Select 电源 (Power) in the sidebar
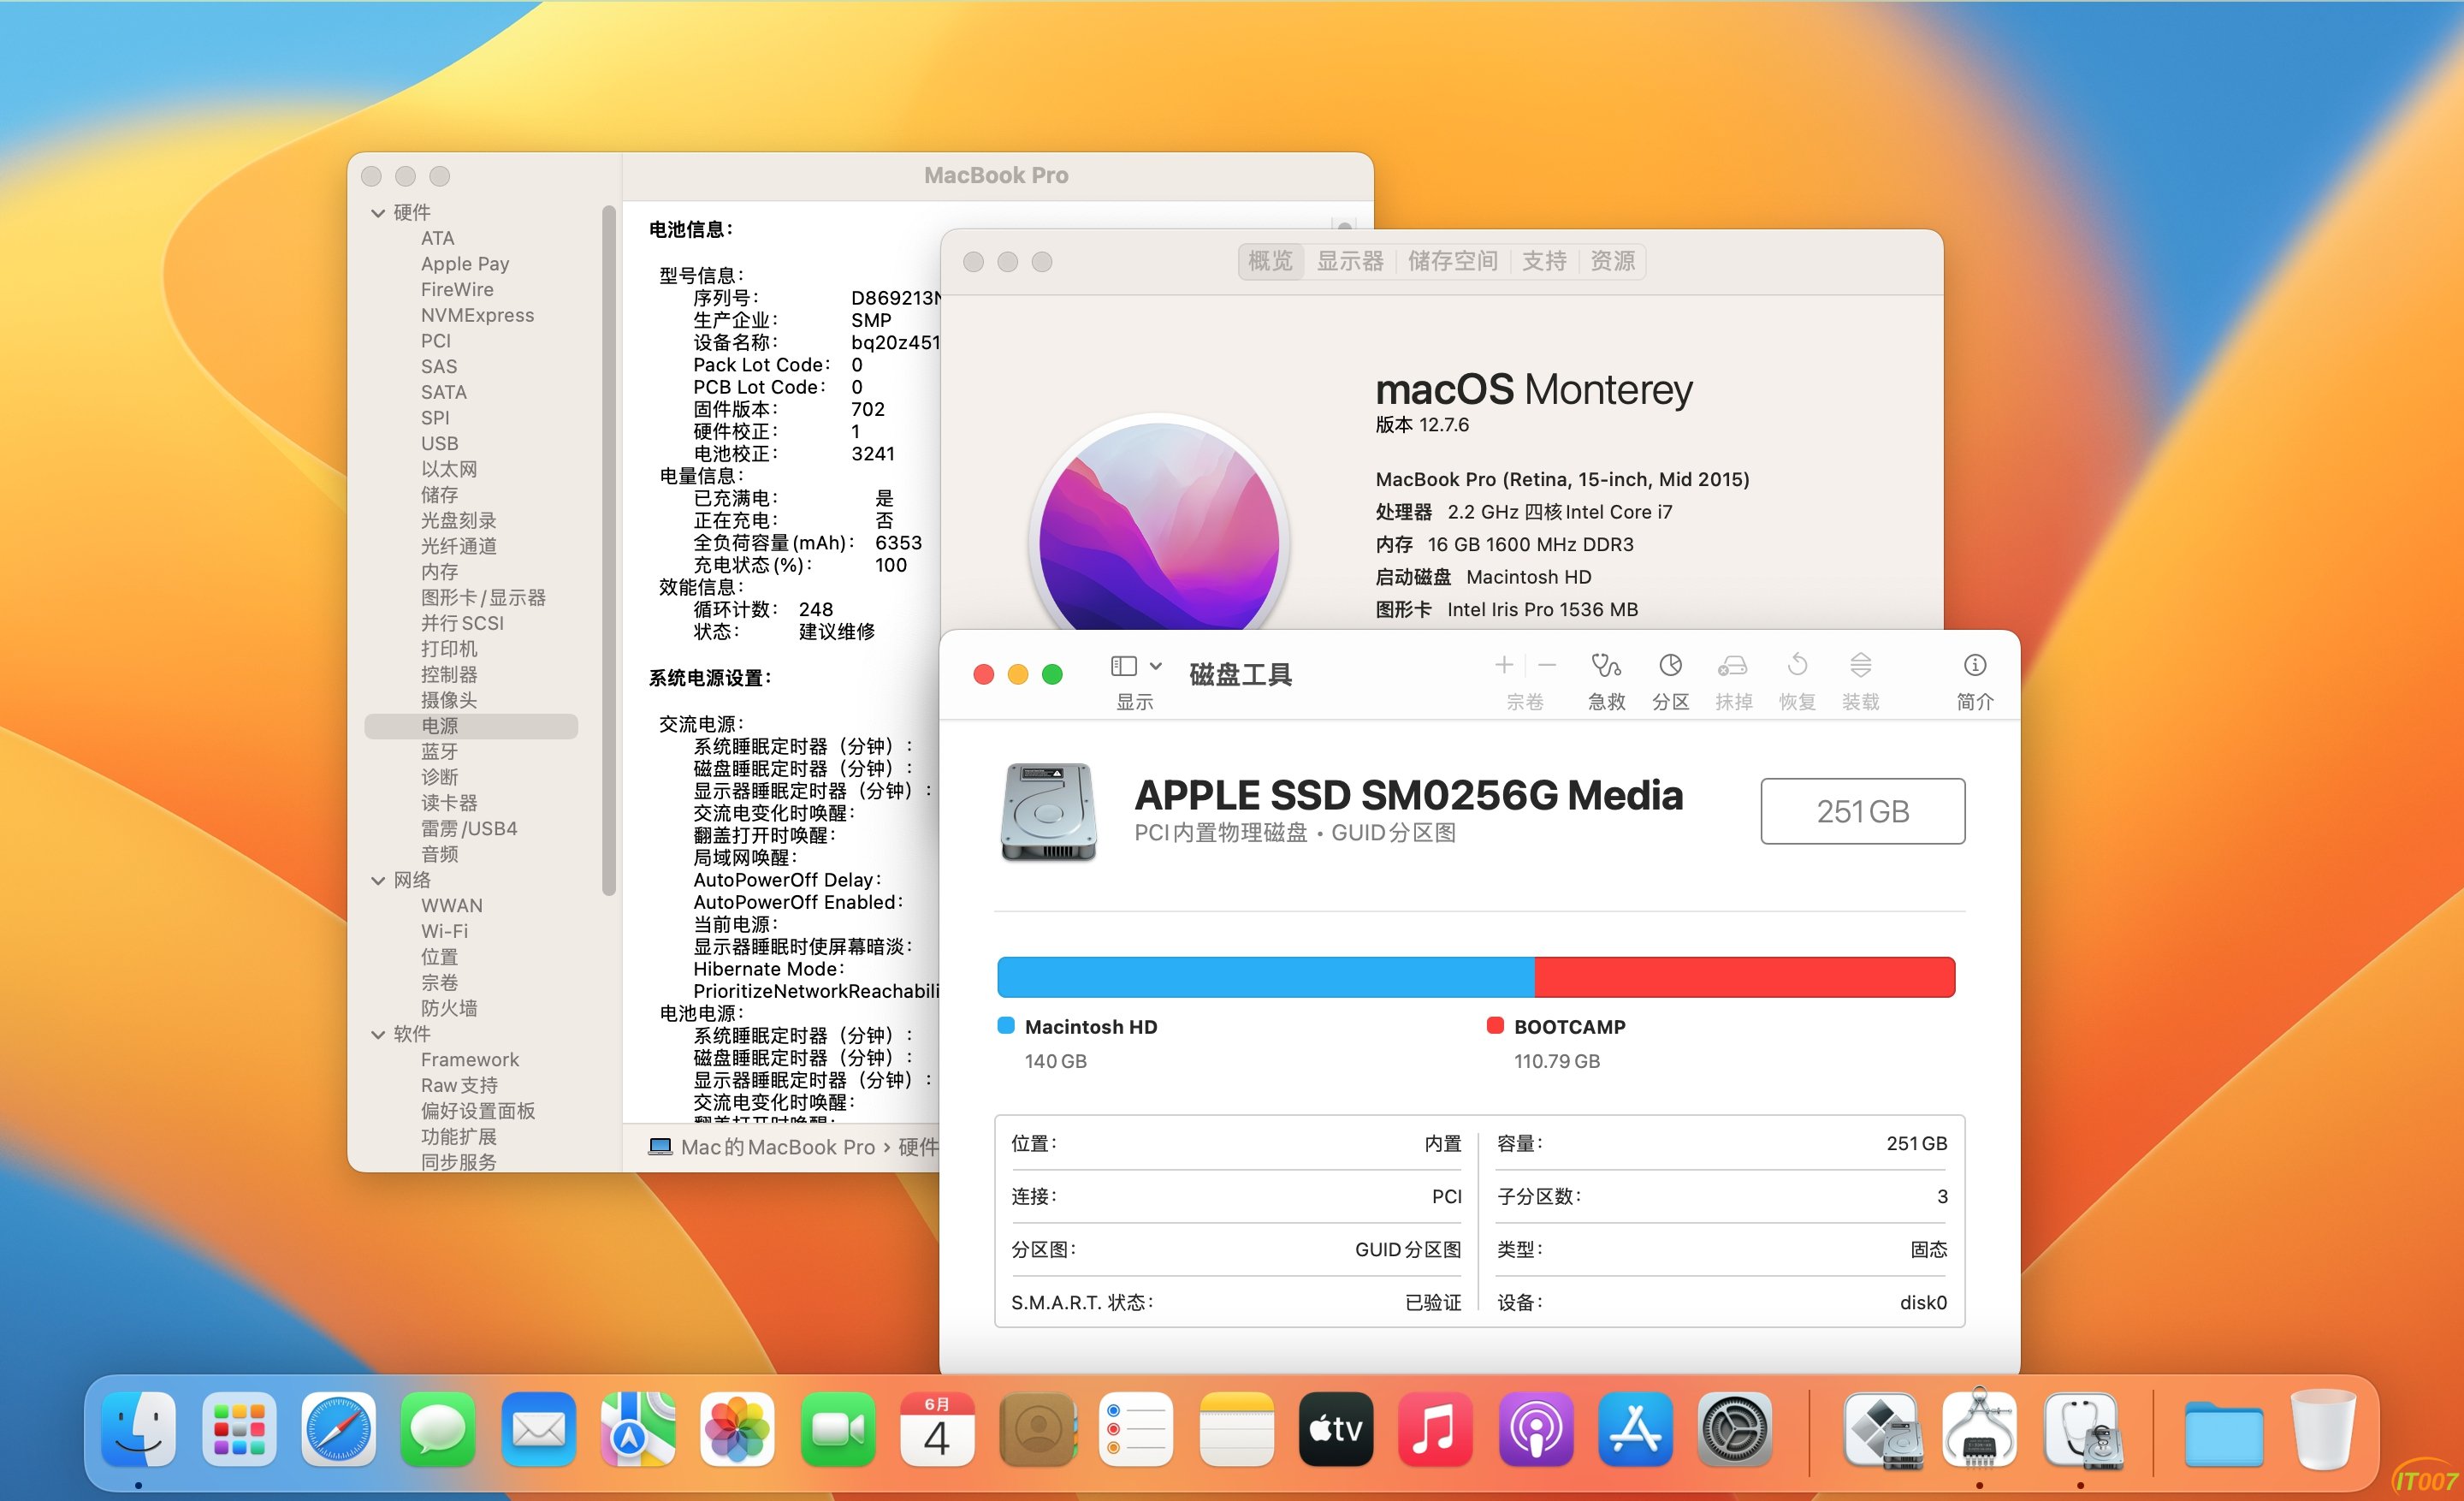This screenshot has width=2464, height=1501. tap(471, 726)
